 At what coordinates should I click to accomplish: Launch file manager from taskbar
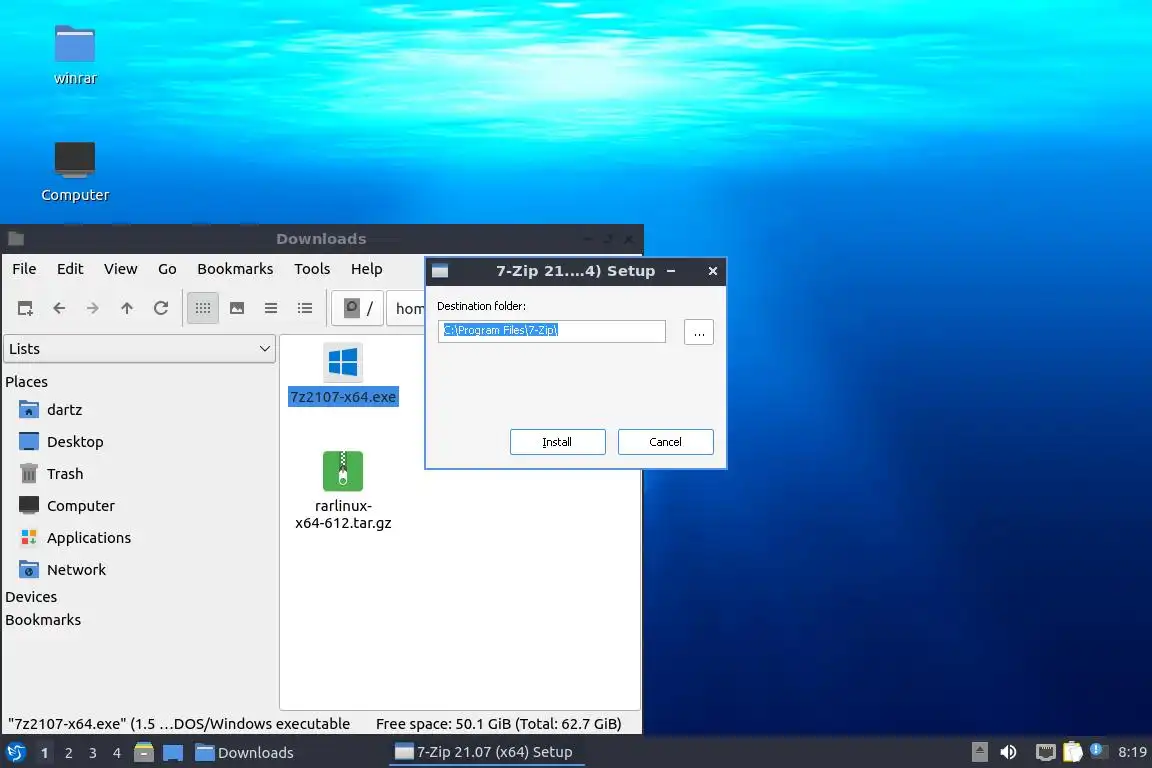(x=144, y=753)
